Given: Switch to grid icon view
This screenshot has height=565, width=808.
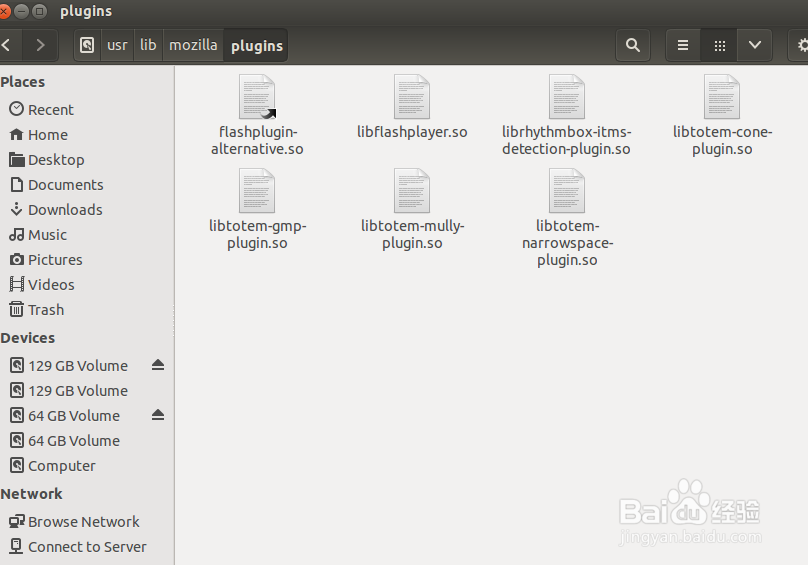Looking at the screenshot, I should 719,45.
